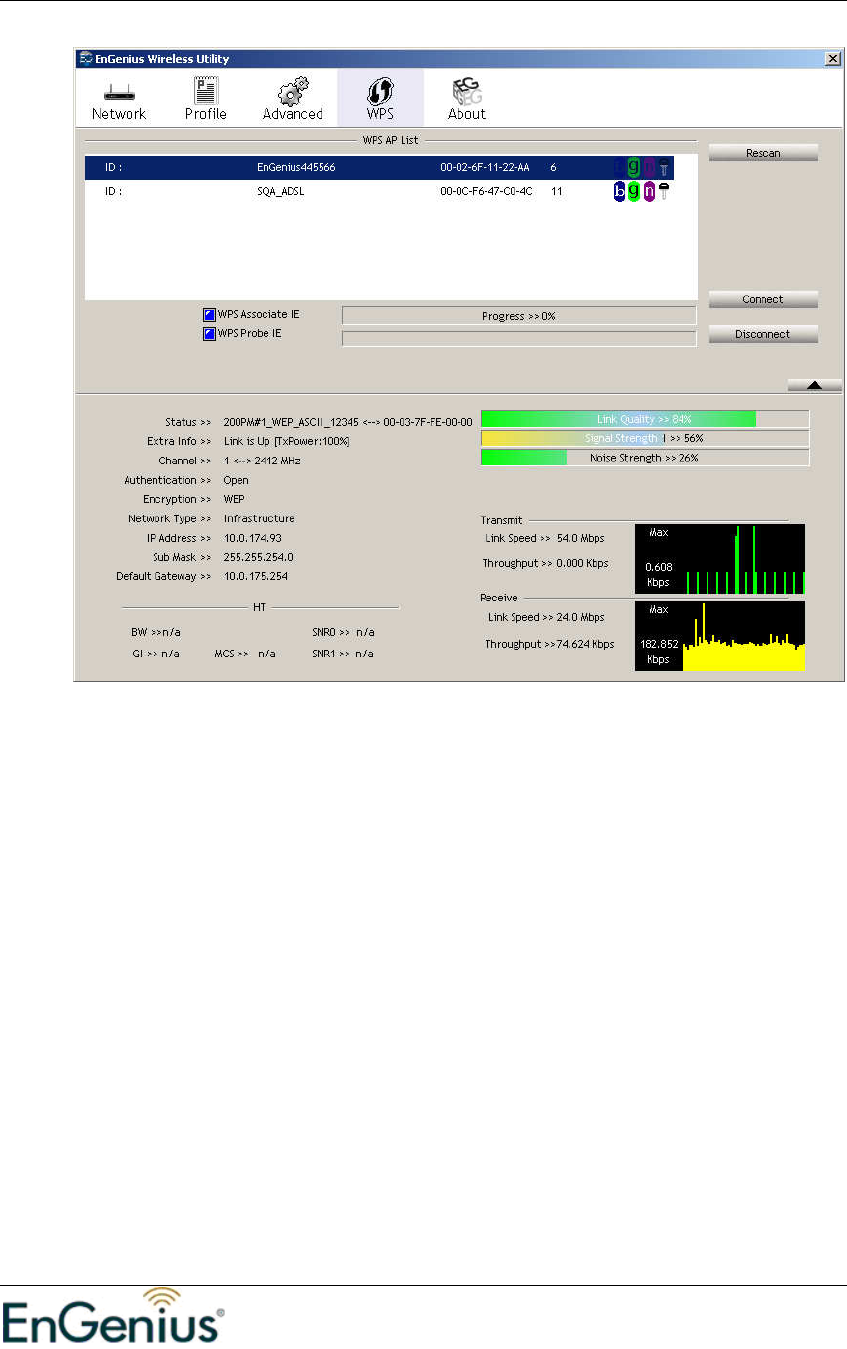The image size is (847, 1349).
Task: Open the About tab
Action: [466, 97]
